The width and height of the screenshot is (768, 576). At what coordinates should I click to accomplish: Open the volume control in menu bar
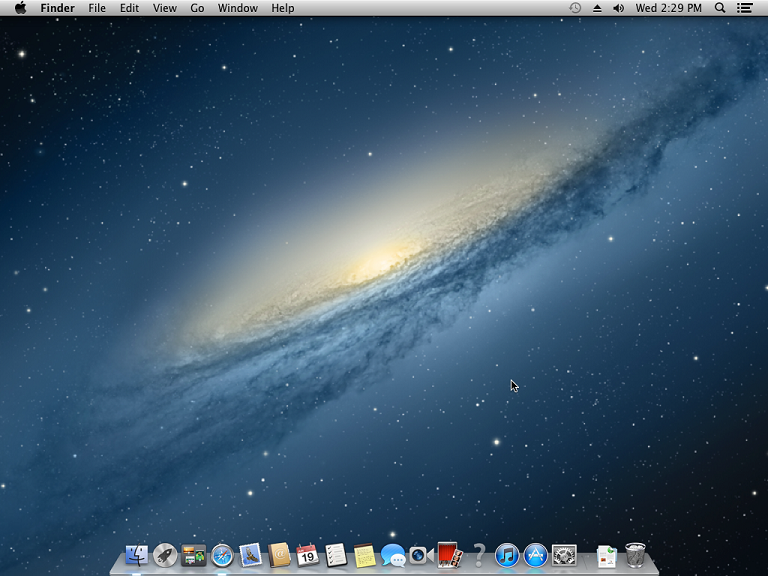(618, 8)
